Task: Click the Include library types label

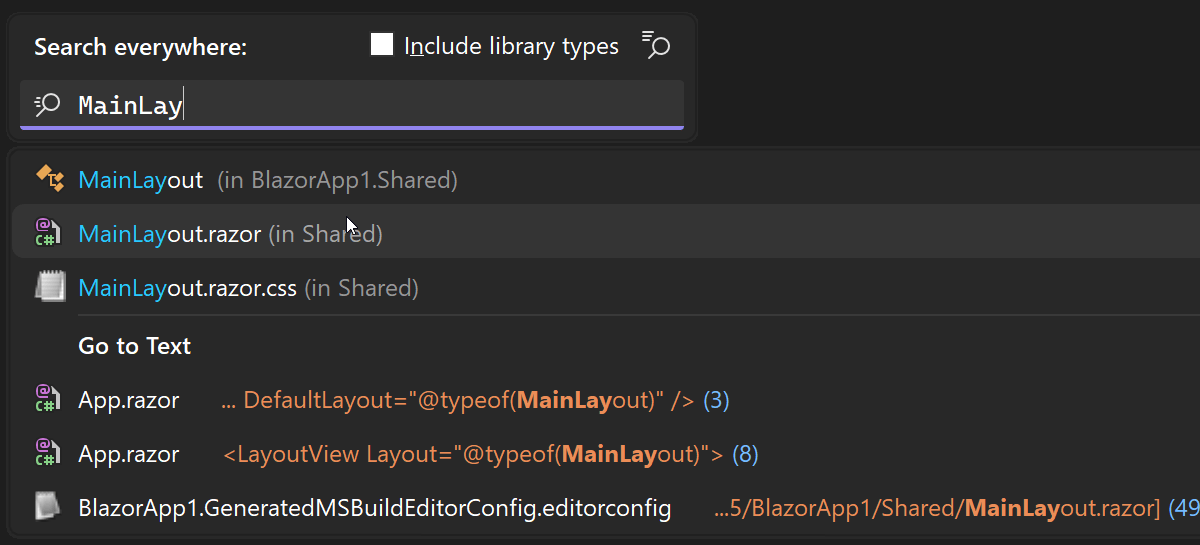Action: tap(511, 46)
